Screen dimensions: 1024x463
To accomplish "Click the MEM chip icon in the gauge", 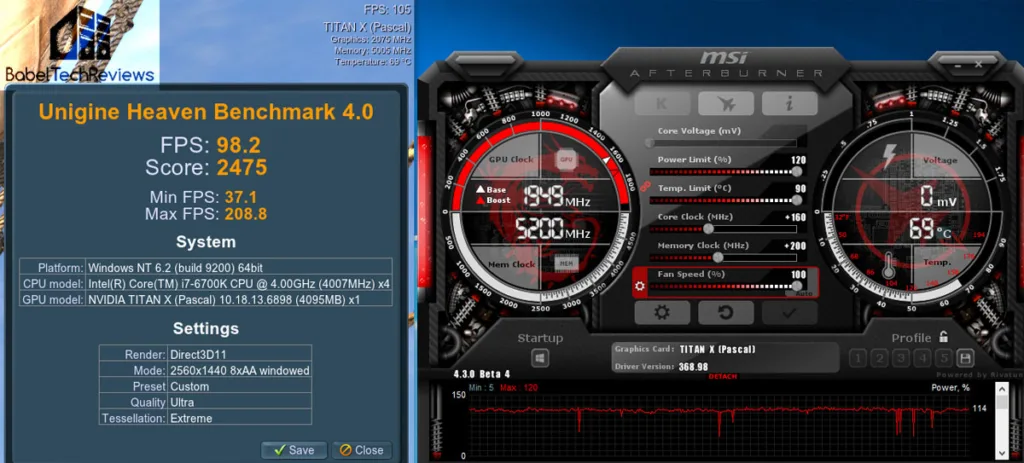I will pos(564,264).
